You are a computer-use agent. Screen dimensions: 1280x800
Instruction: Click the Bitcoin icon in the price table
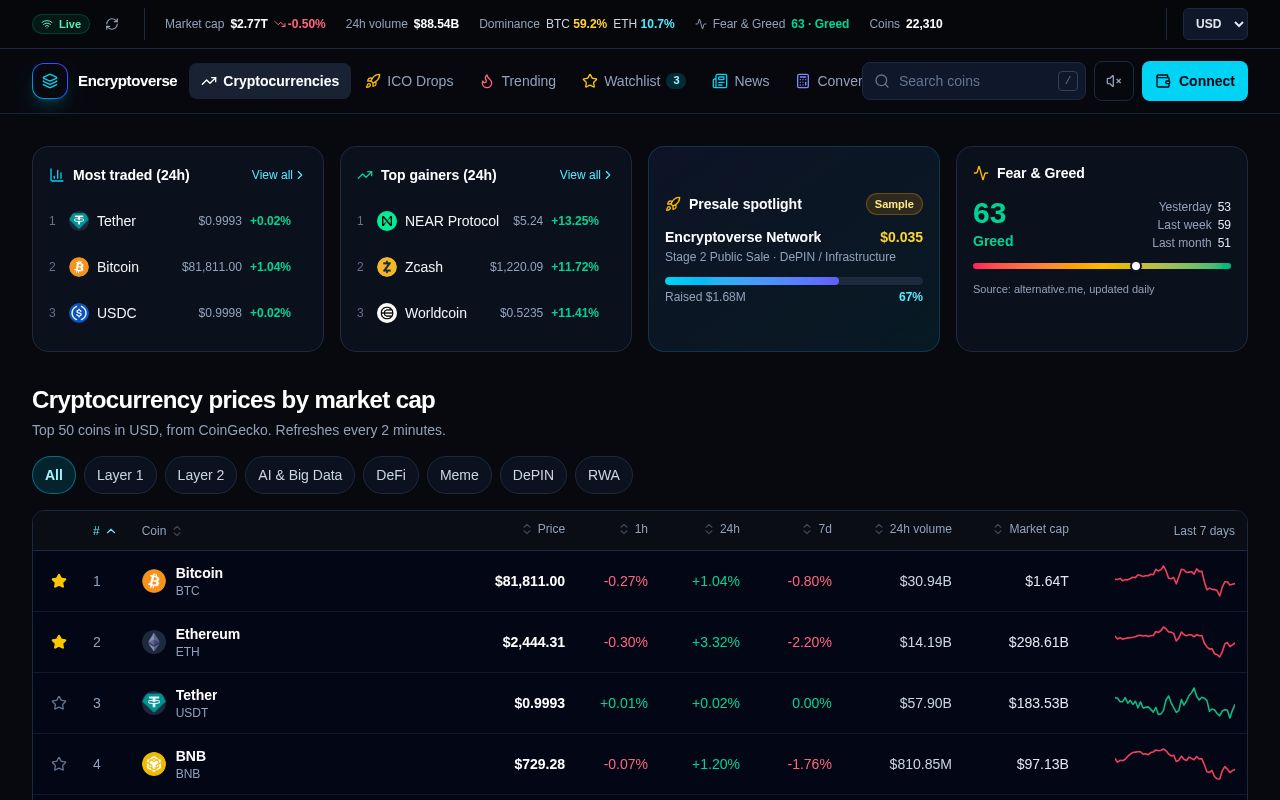tap(154, 581)
